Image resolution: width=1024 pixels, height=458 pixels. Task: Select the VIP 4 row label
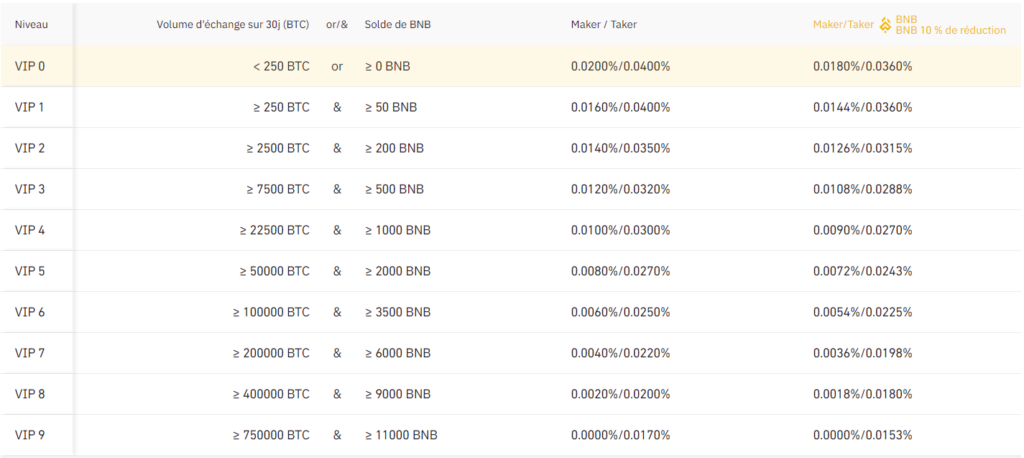[30, 230]
